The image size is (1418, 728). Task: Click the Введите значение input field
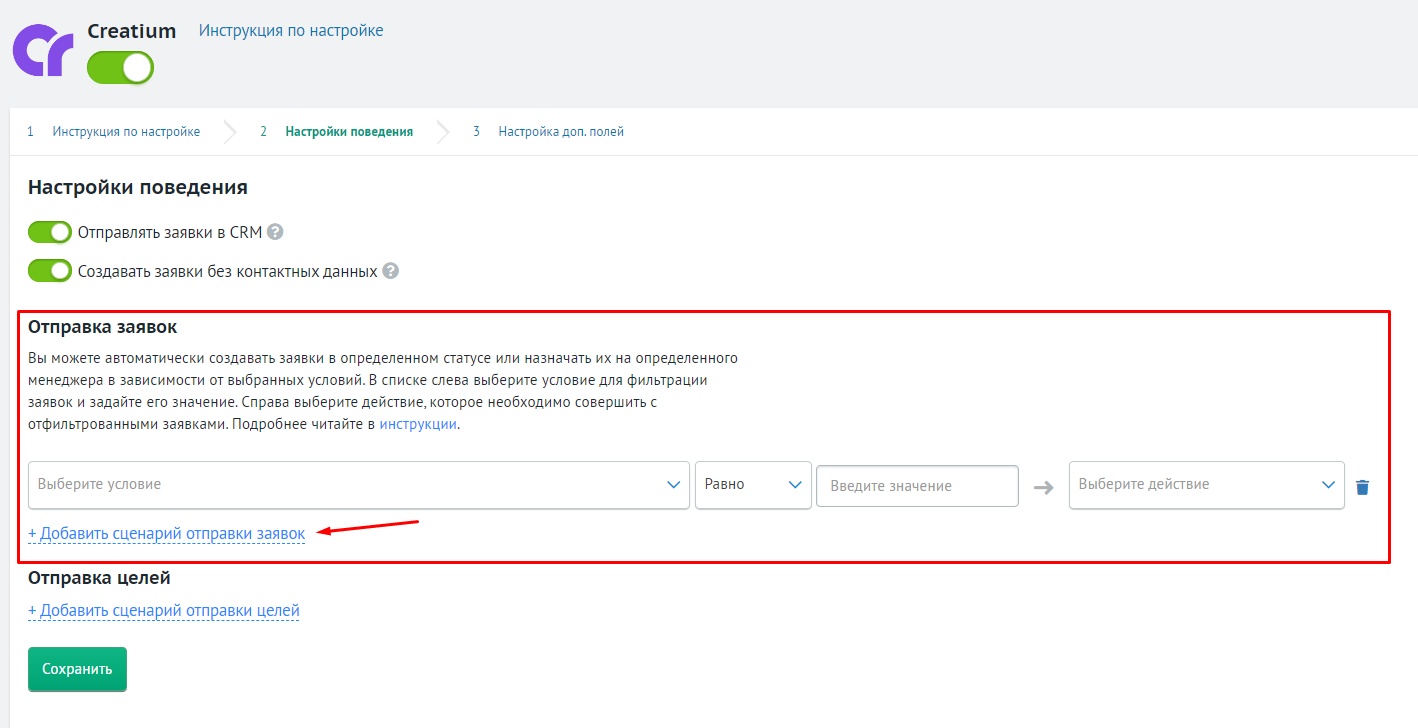pos(918,486)
